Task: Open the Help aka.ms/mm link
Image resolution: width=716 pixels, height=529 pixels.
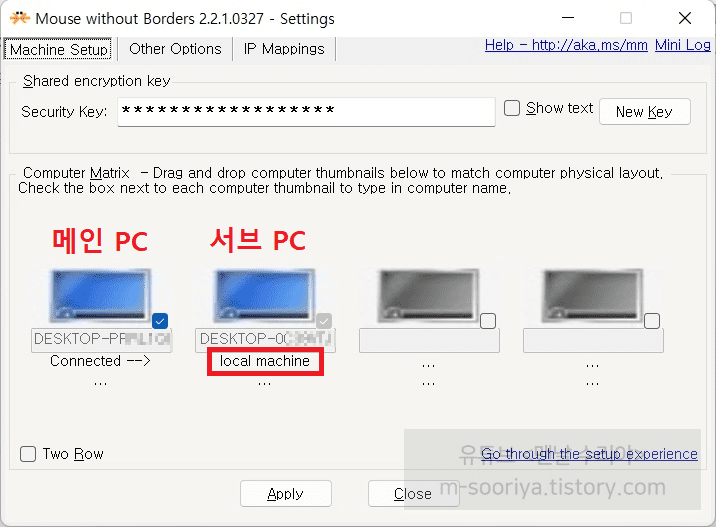Action: point(567,45)
